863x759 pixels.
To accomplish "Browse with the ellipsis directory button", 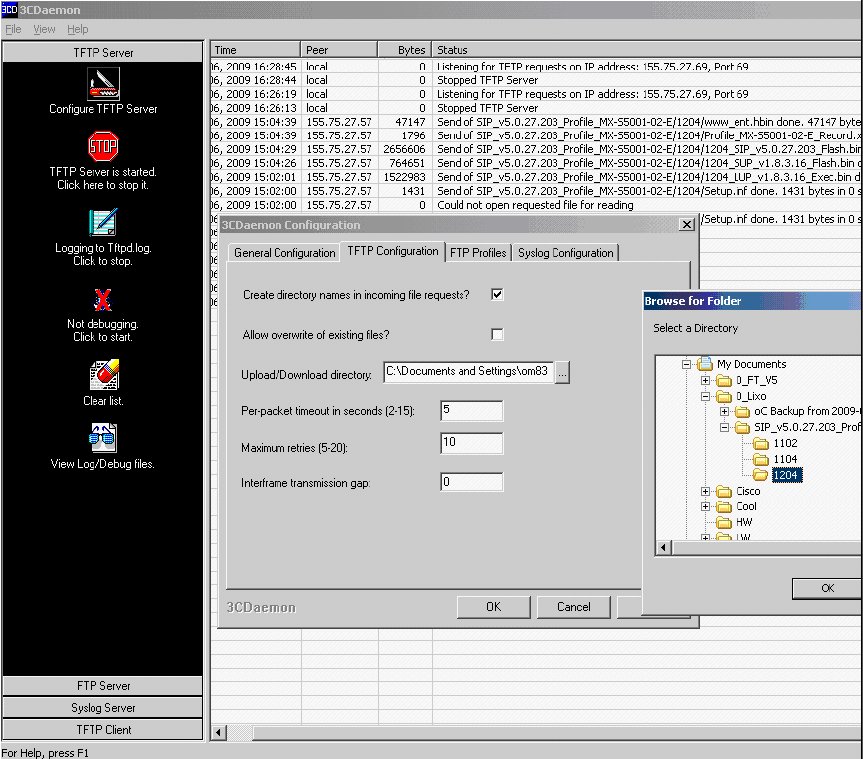I will click(562, 373).
